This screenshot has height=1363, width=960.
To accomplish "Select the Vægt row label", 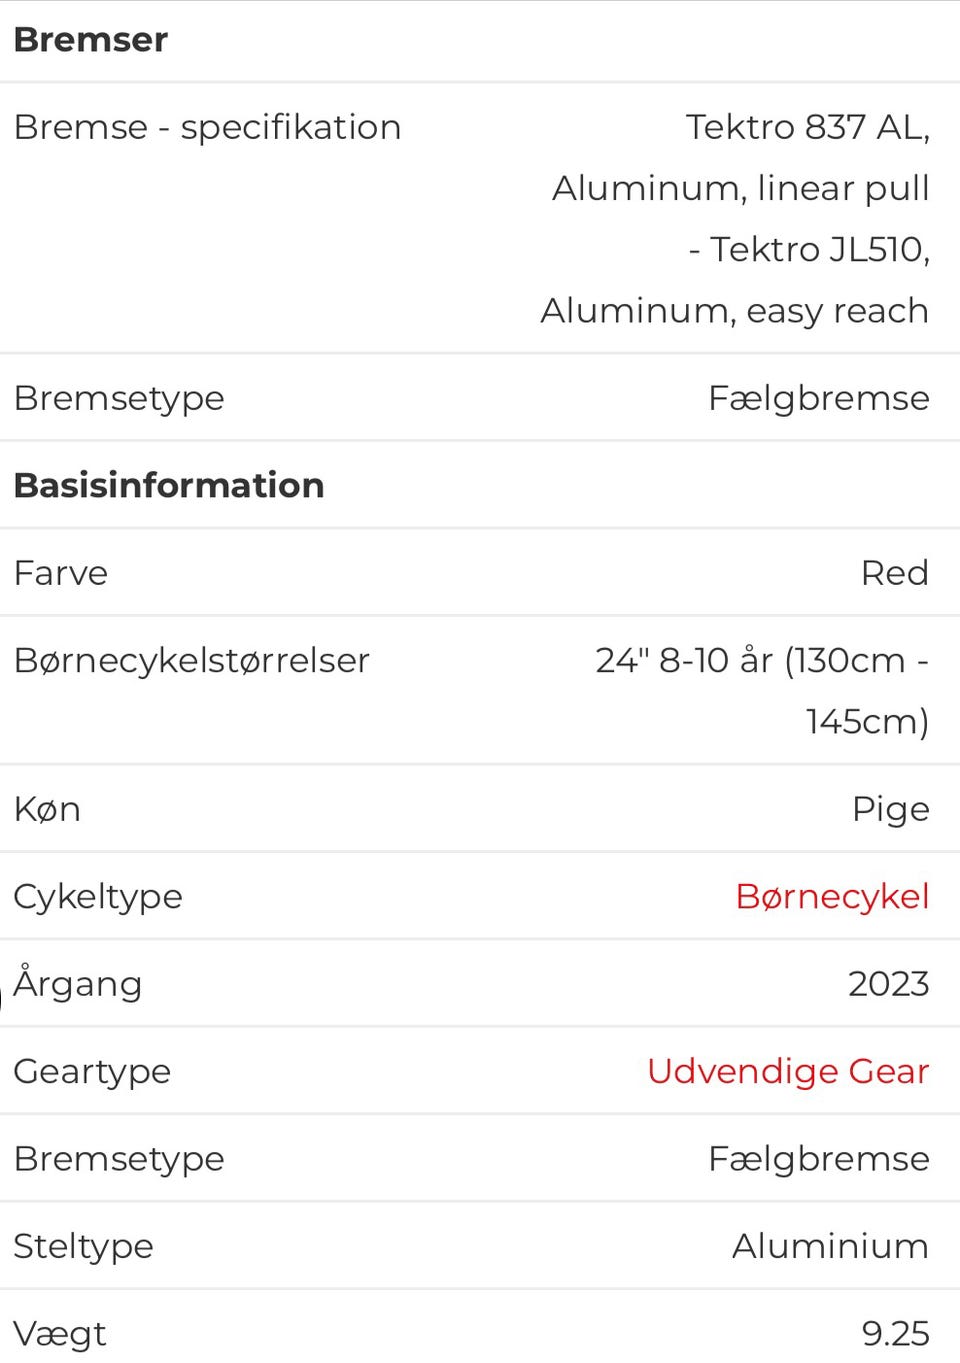I will click(x=60, y=1334).
